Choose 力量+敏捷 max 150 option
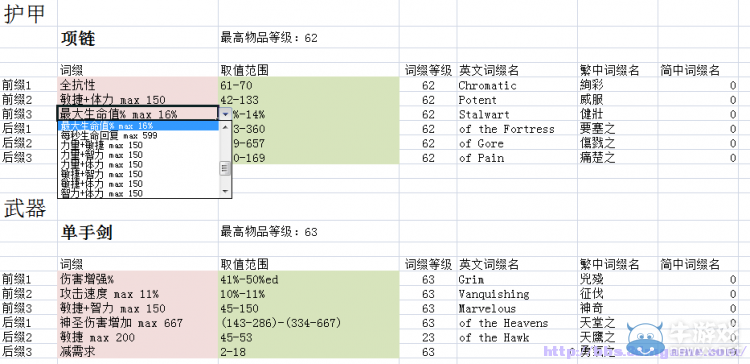750x364 pixels. (x=139, y=145)
